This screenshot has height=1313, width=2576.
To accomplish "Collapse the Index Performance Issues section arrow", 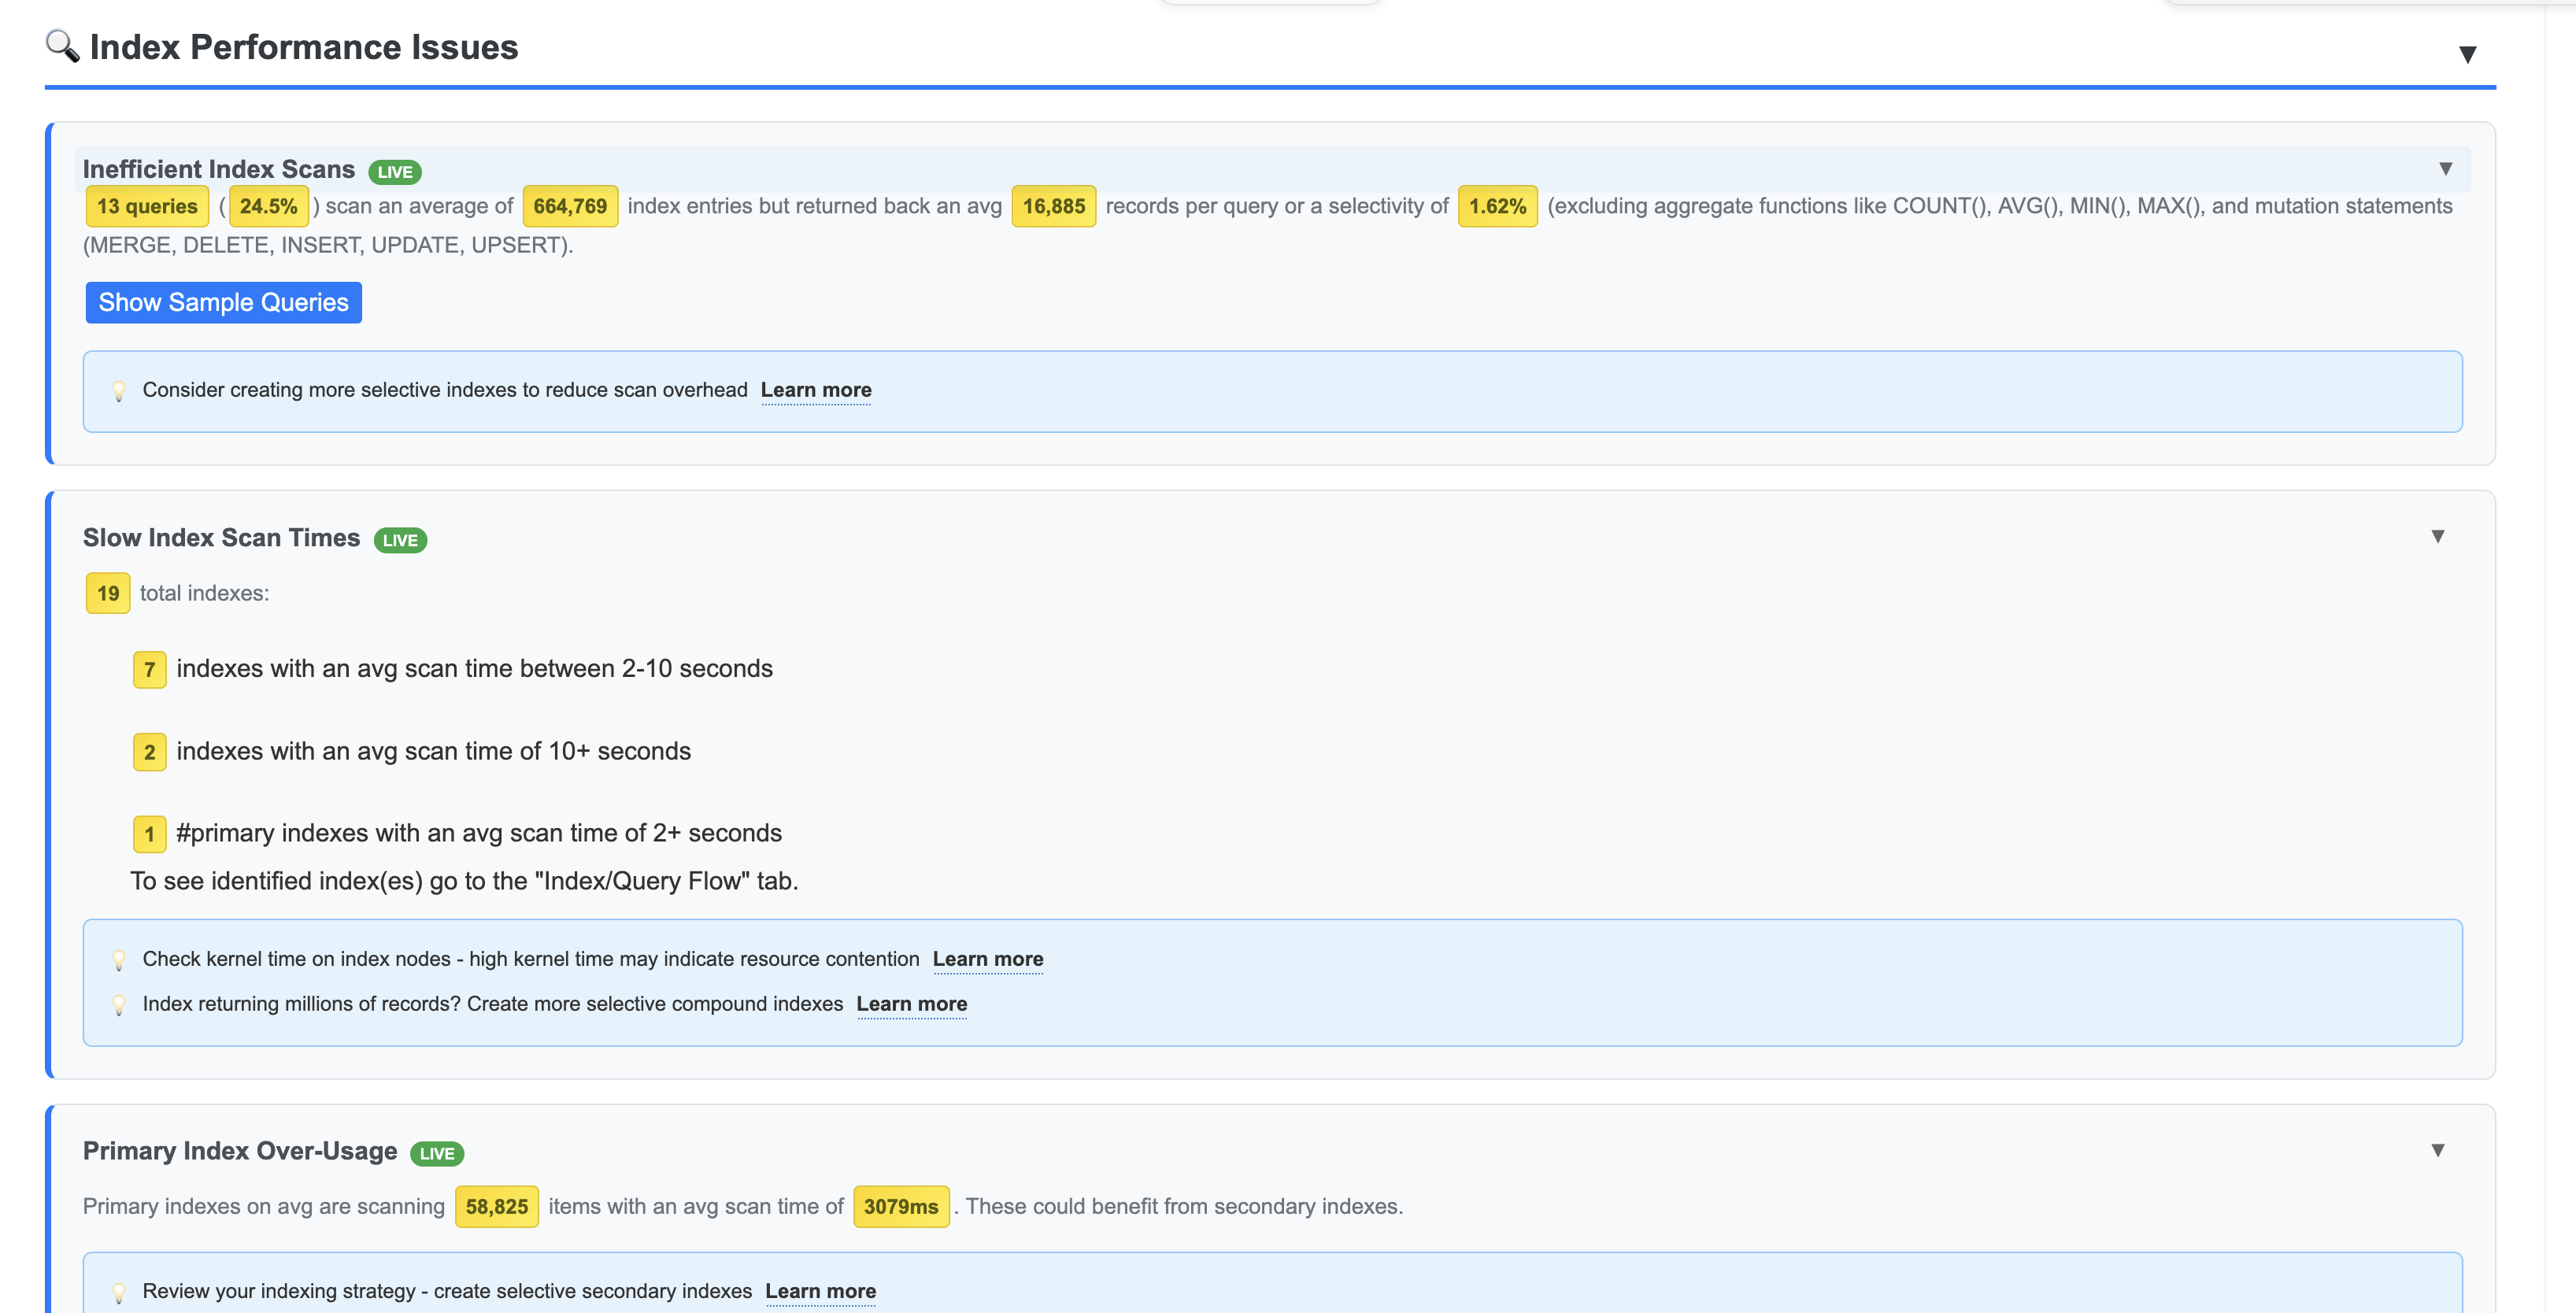I will pyautogui.click(x=2467, y=54).
